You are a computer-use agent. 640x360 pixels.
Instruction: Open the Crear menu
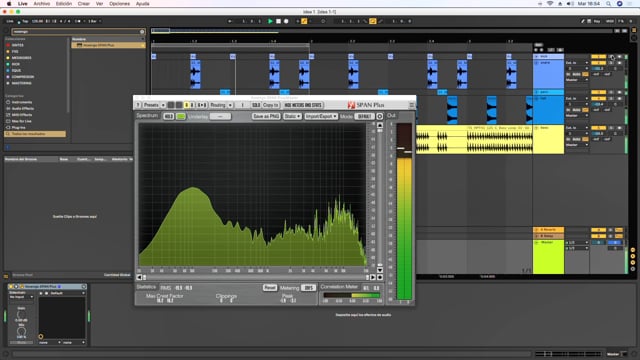point(84,4)
